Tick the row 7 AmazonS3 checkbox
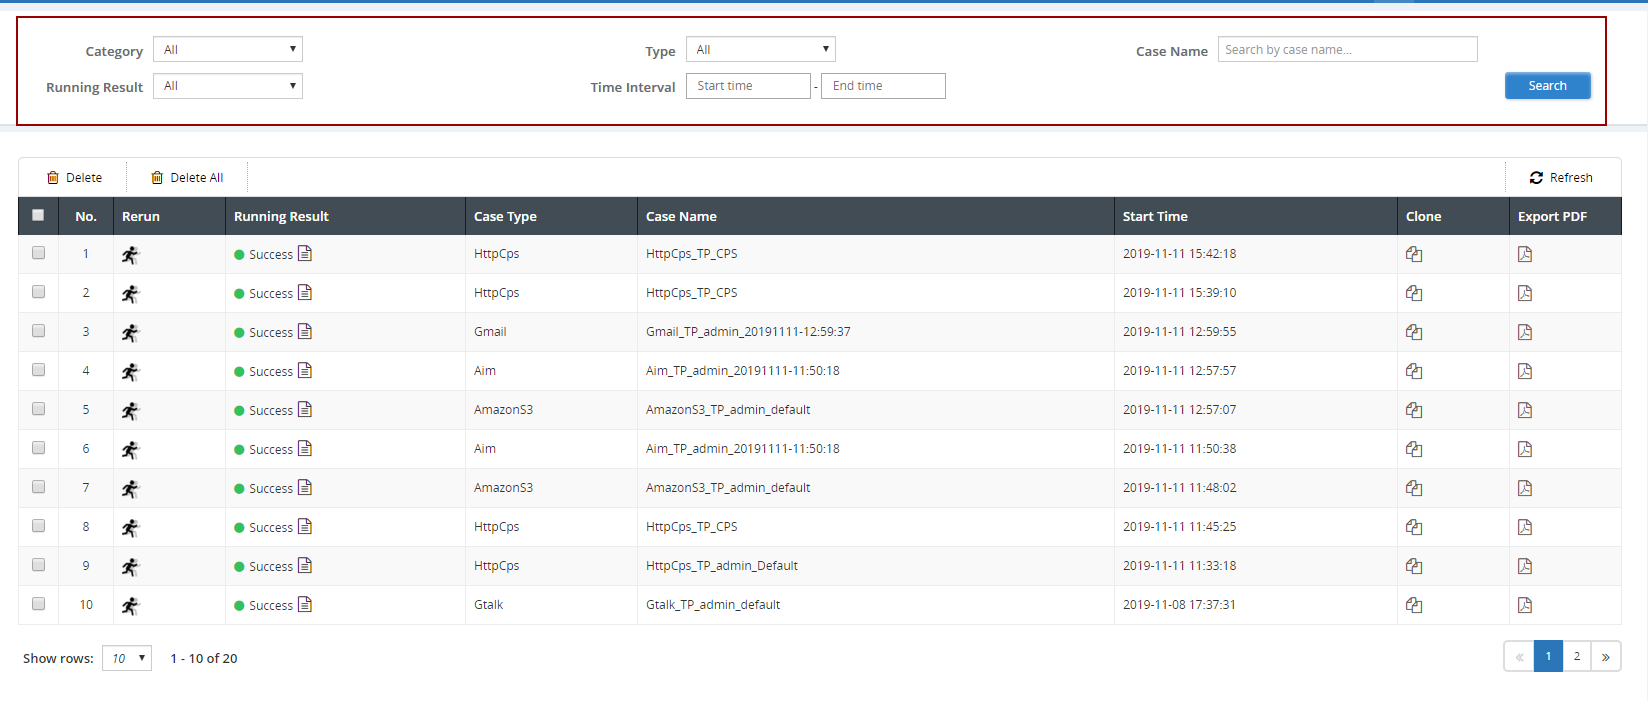Screen dimensions: 1648x701 pos(38,487)
